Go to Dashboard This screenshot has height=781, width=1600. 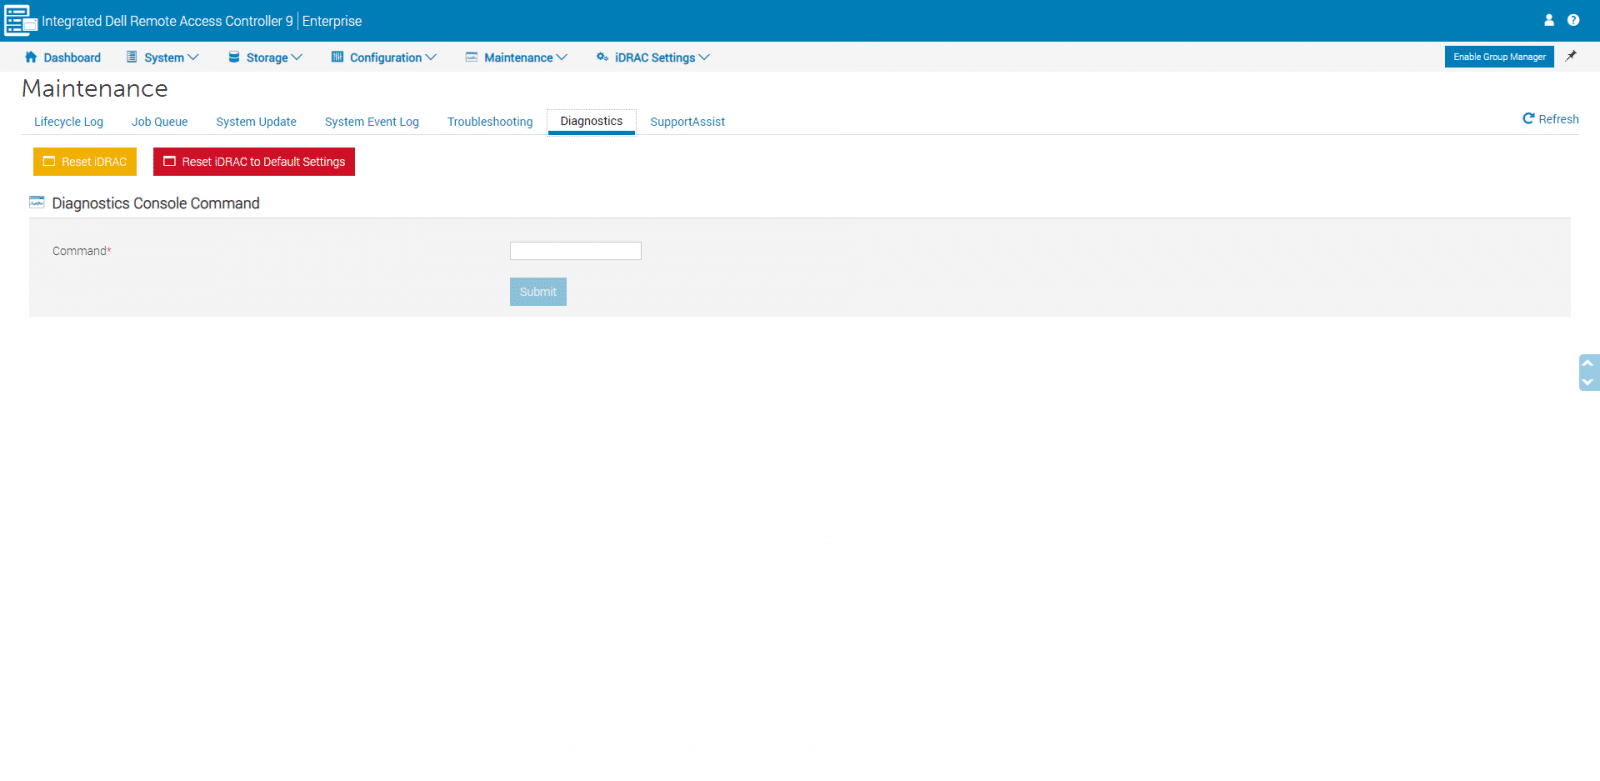coord(72,58)
